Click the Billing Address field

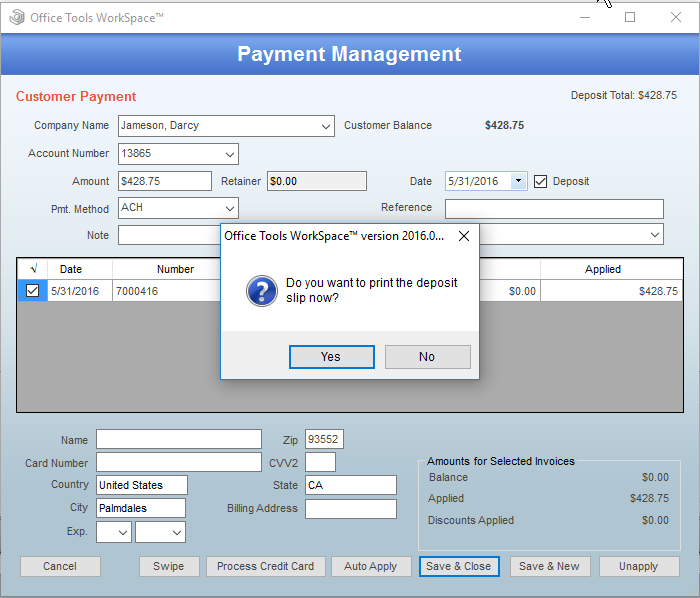(x=351, y=509)
